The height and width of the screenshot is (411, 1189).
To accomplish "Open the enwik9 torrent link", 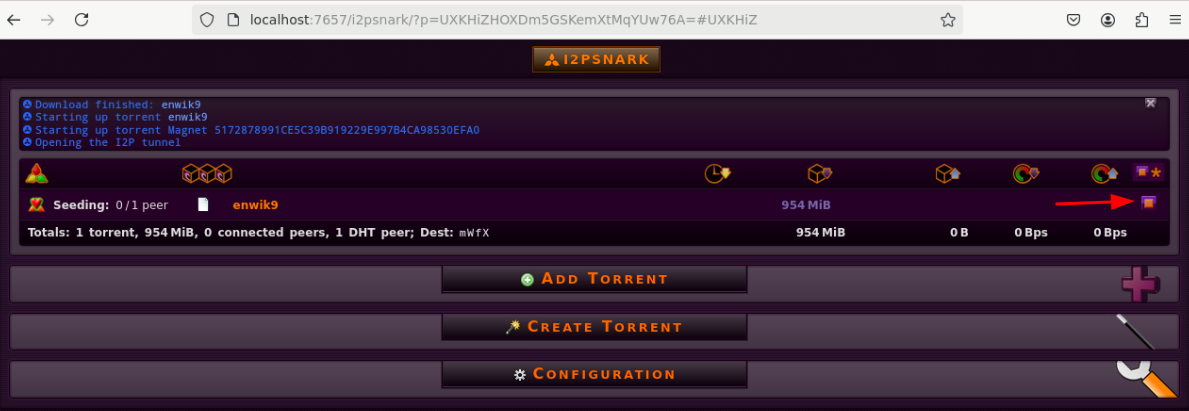I will click(256, 205).
